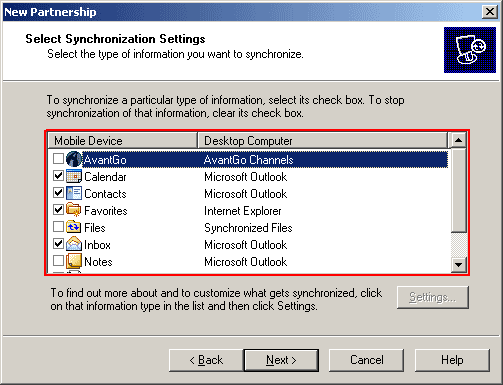Click the Contacts card icon
This screenshot has height=385, width=503.
[x=74, y=193]
